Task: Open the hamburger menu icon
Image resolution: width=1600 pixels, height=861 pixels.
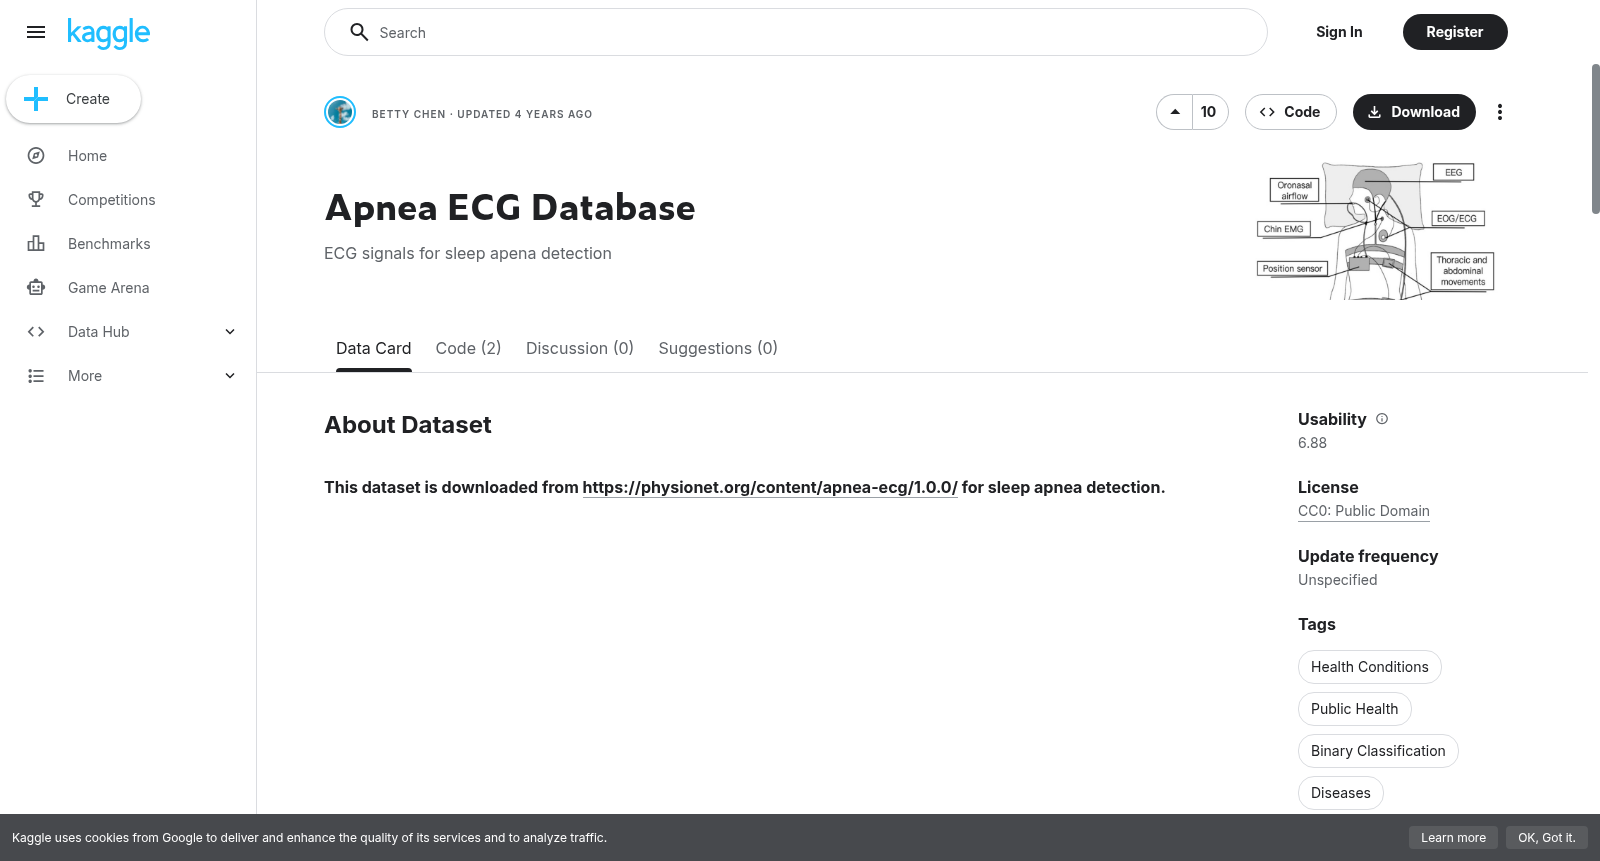Action: [36, 32]
